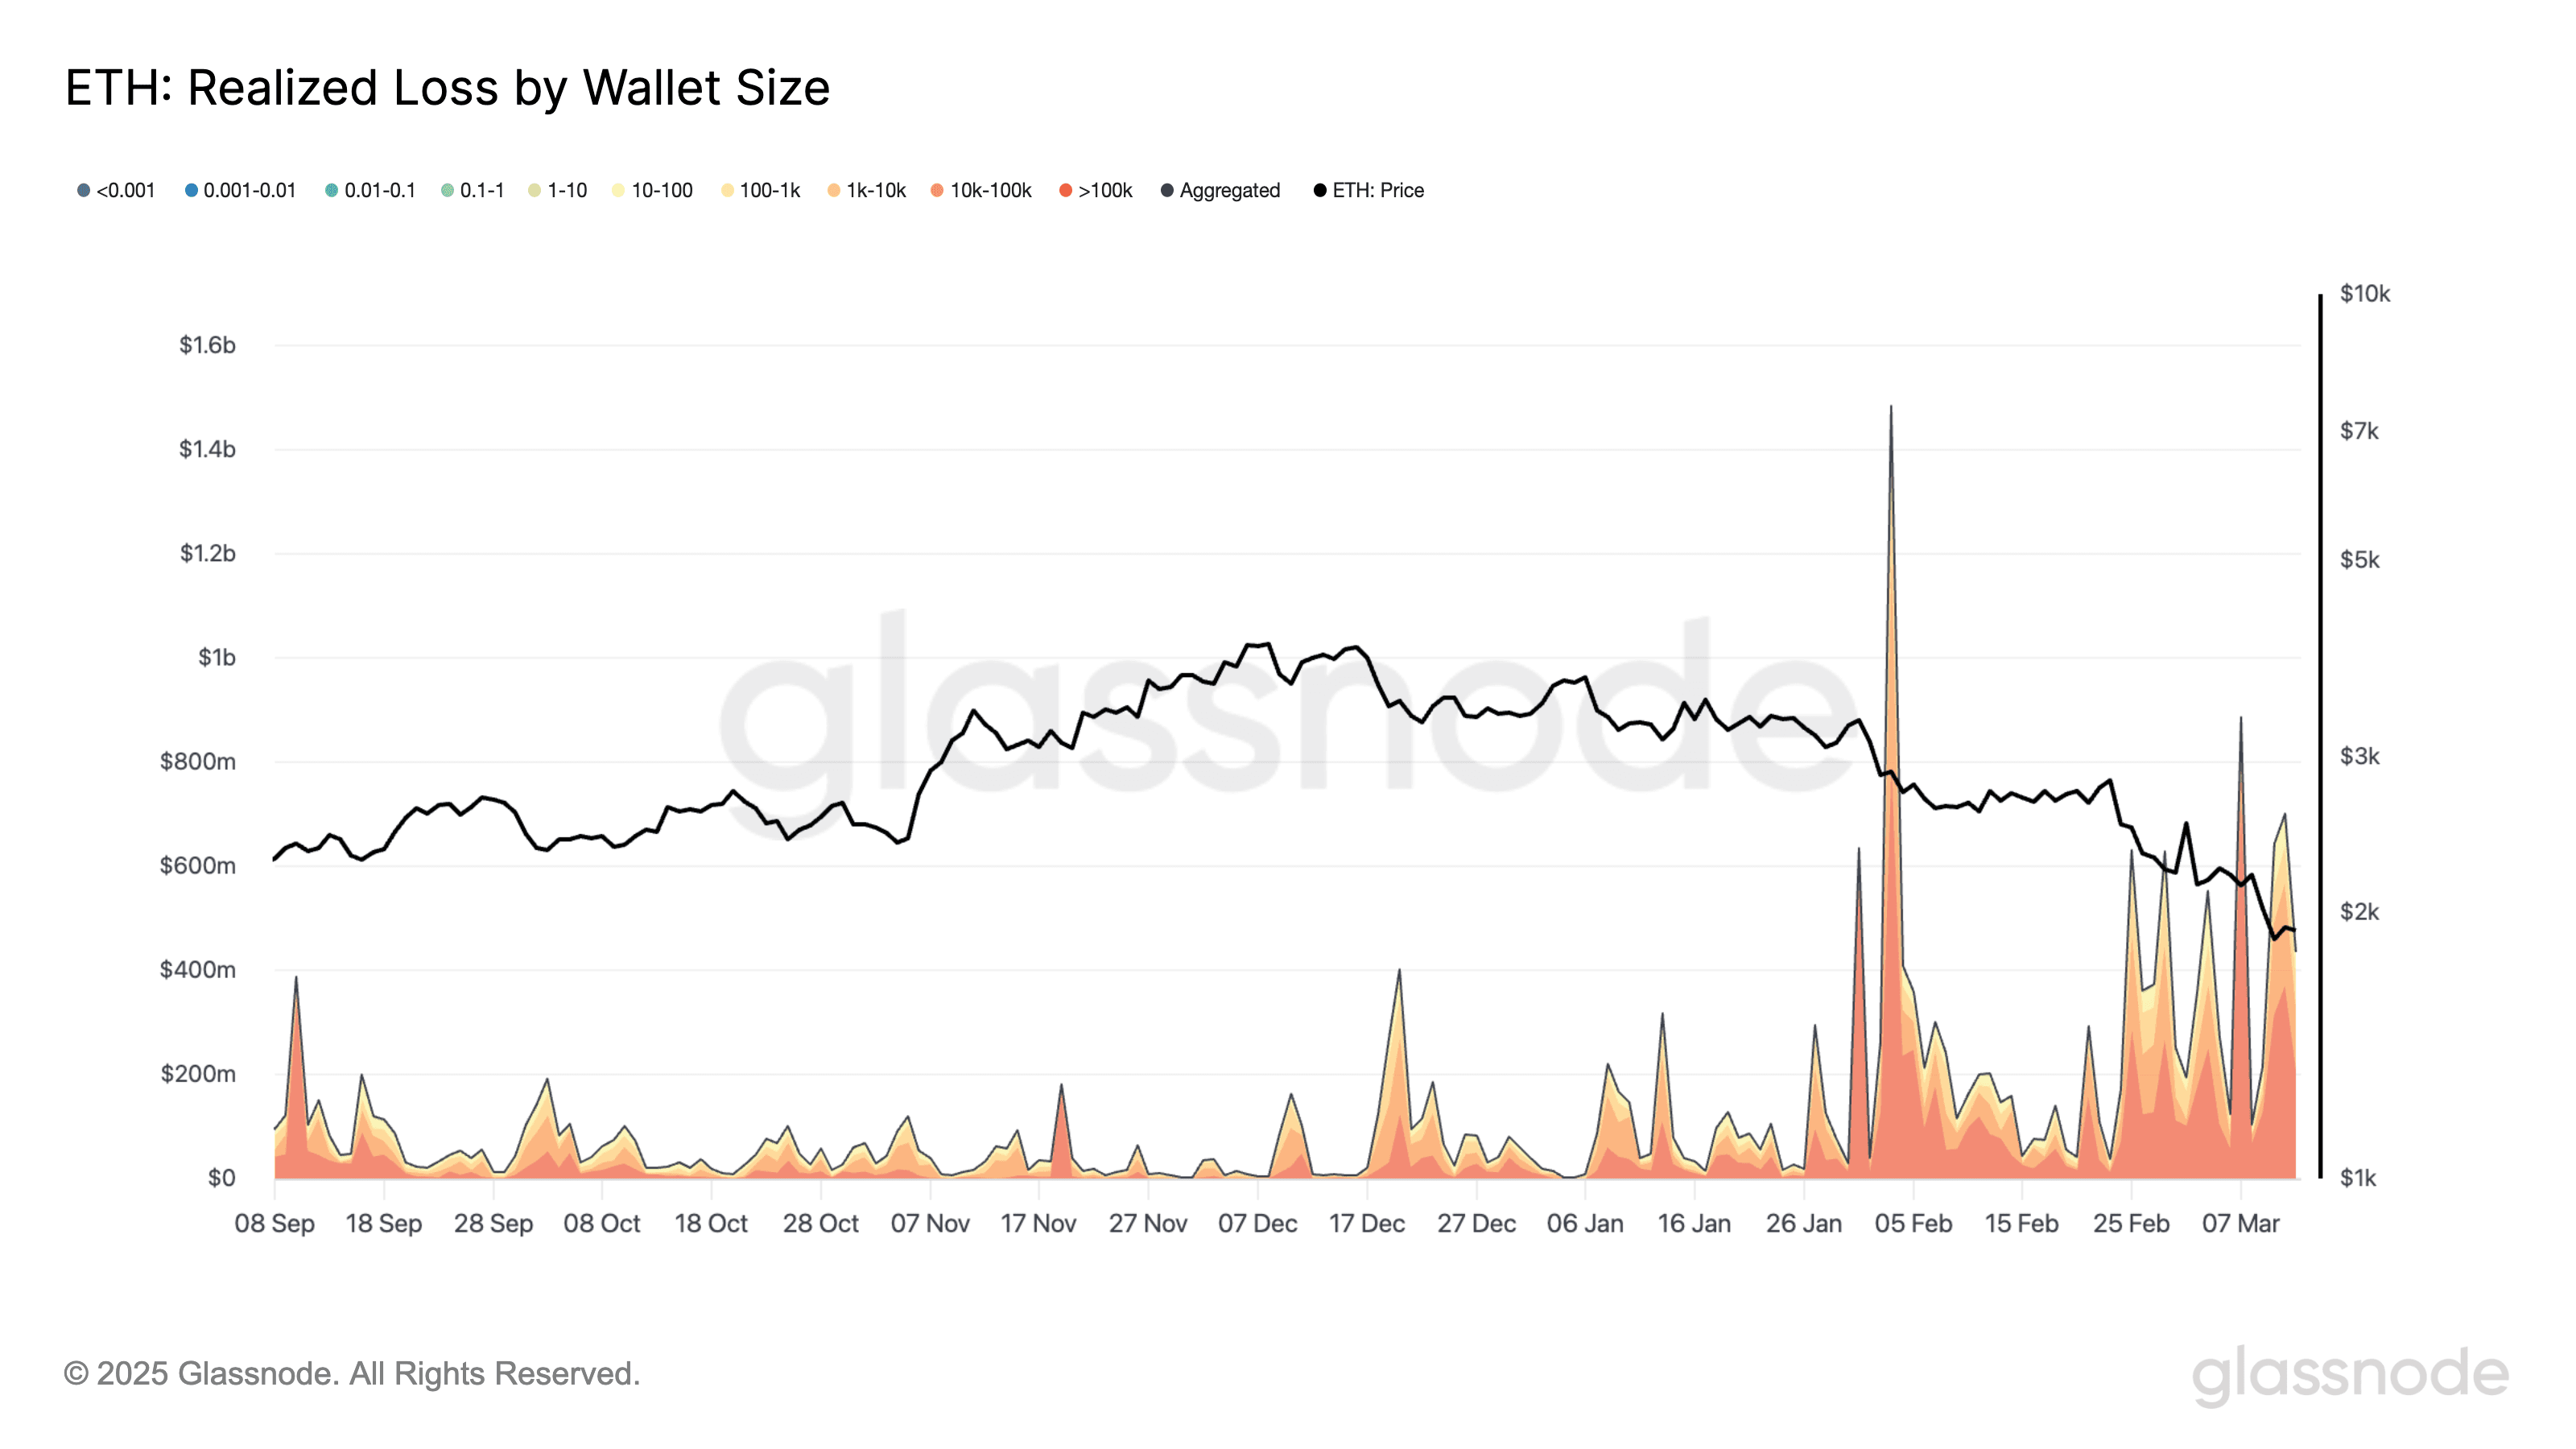The height and width of the screenshot is (1449, 2576).
Task: Toggle the 10-100 wallet series
Action: (652, 190)
